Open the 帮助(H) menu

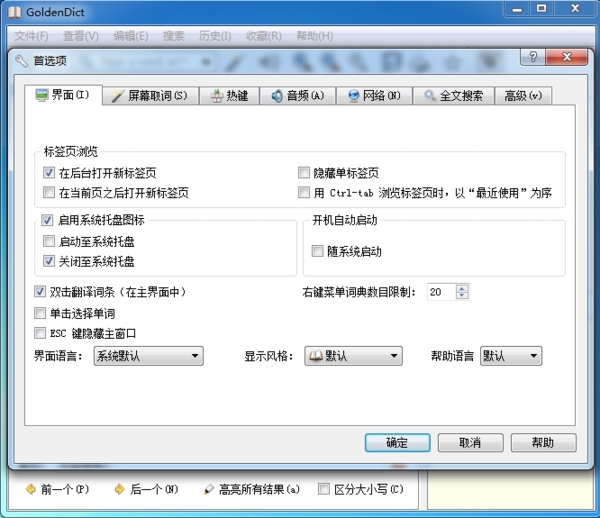315,36
